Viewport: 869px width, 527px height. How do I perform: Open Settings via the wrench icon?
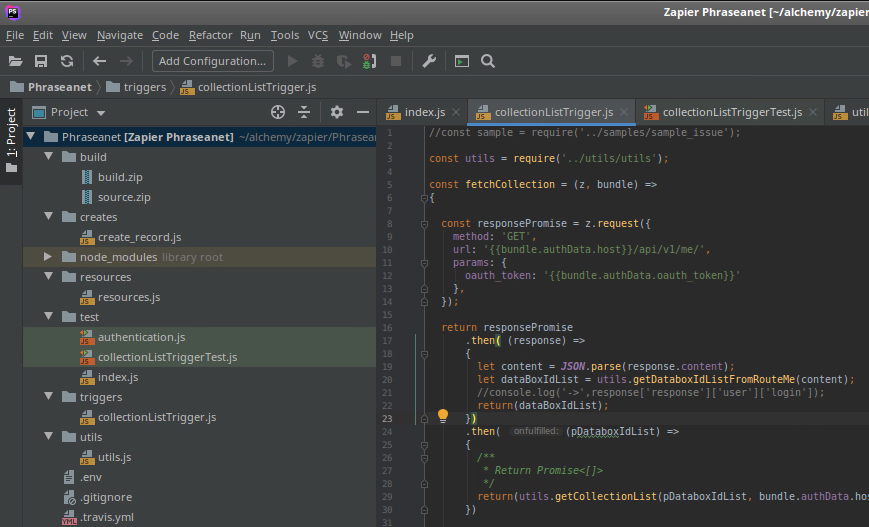click(429, 61)
